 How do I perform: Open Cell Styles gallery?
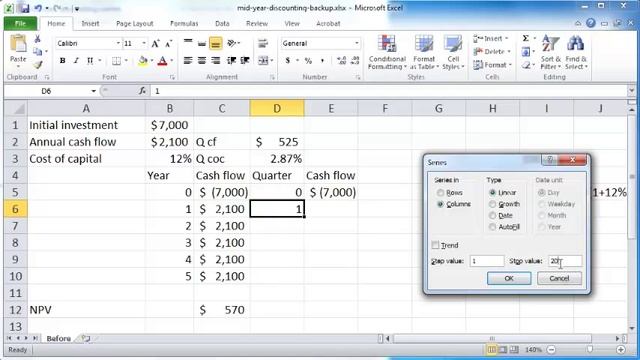coord(453,52)
